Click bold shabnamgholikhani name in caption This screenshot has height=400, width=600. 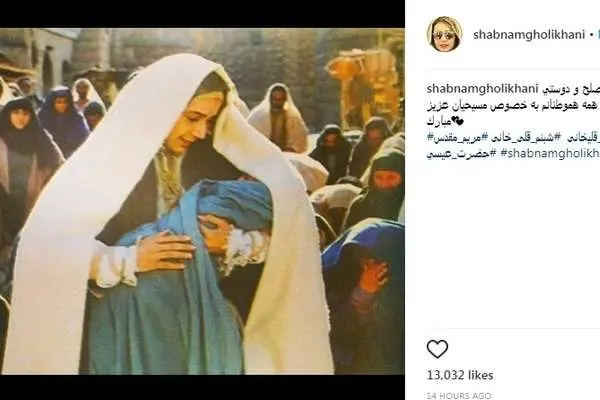coord(482,89)
